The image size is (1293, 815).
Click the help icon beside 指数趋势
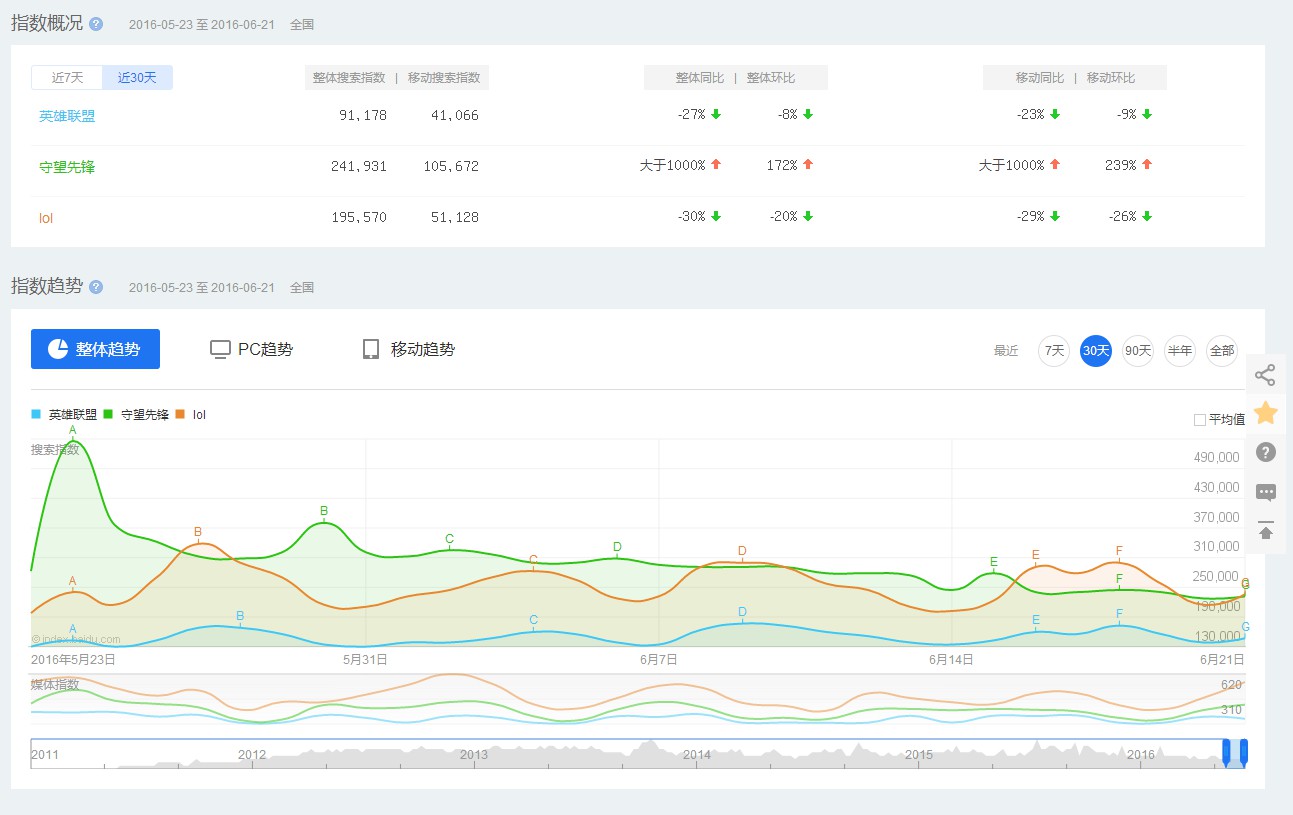96,287
